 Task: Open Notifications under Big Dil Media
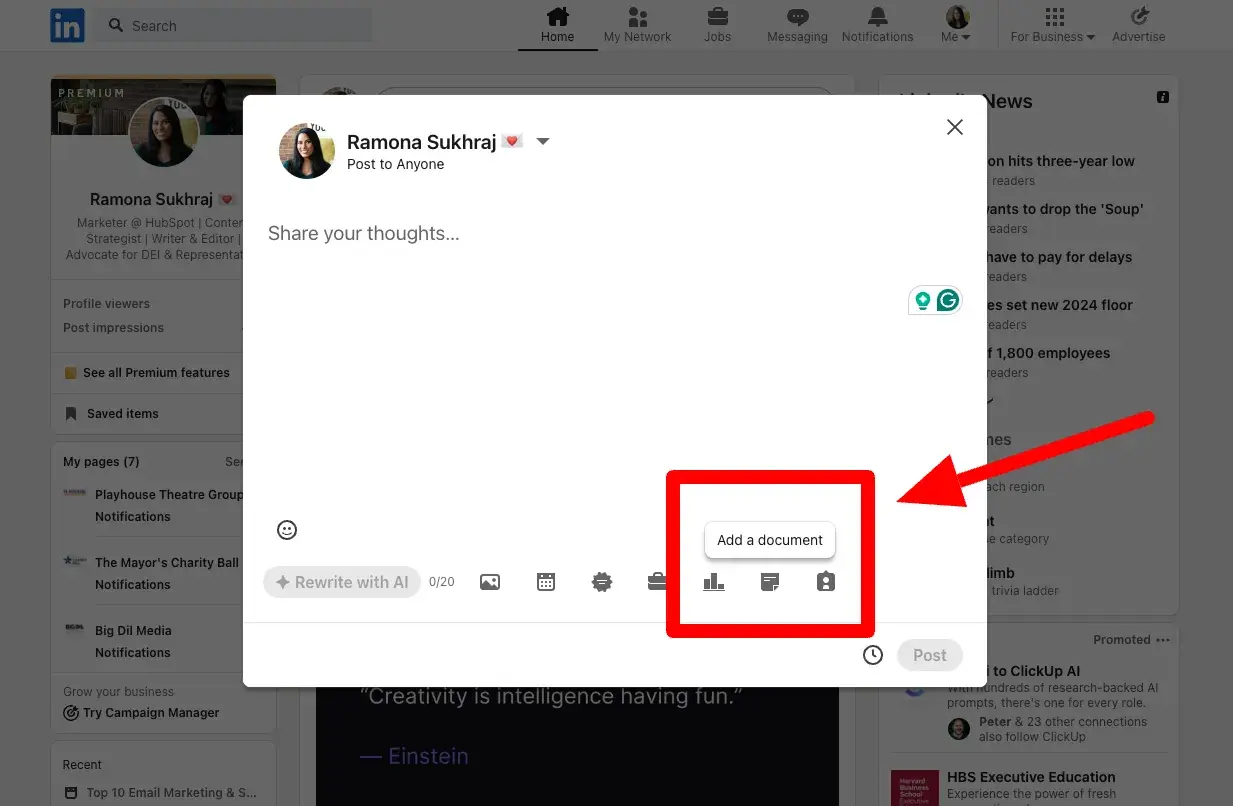pos(133,653)
